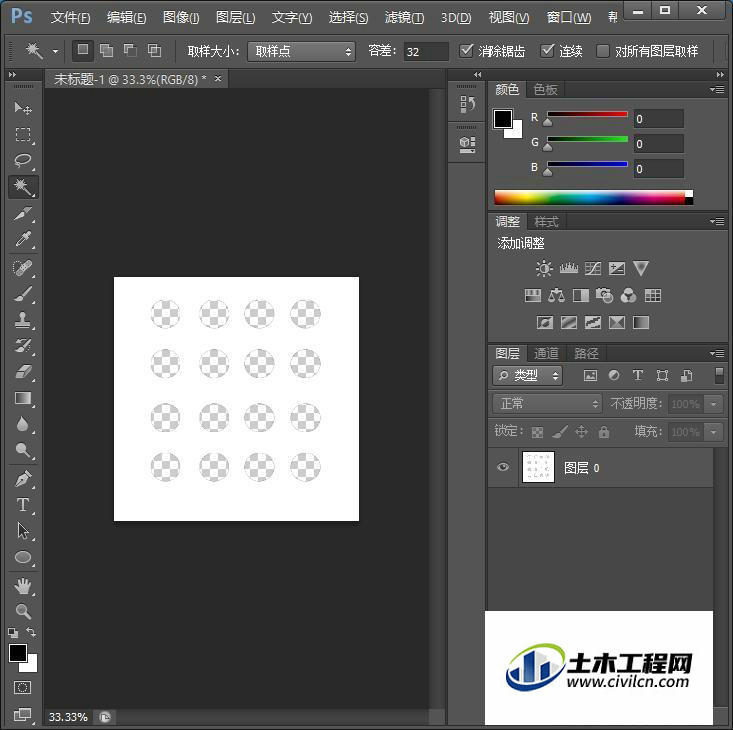
Task: Select the Blur tool
Action: coord(22,424)
